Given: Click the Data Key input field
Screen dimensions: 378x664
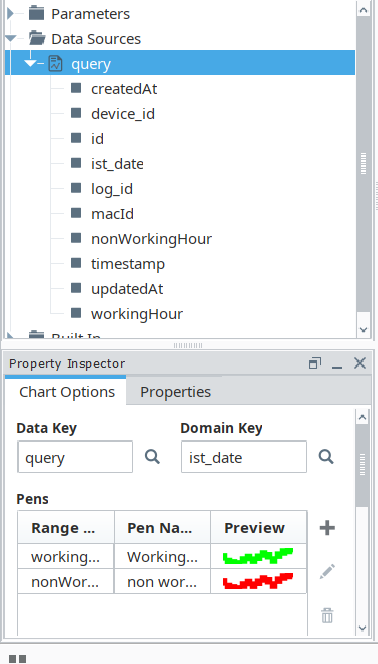Looking at the screenshot, I should pyautogui.click(x=75, y=456).
